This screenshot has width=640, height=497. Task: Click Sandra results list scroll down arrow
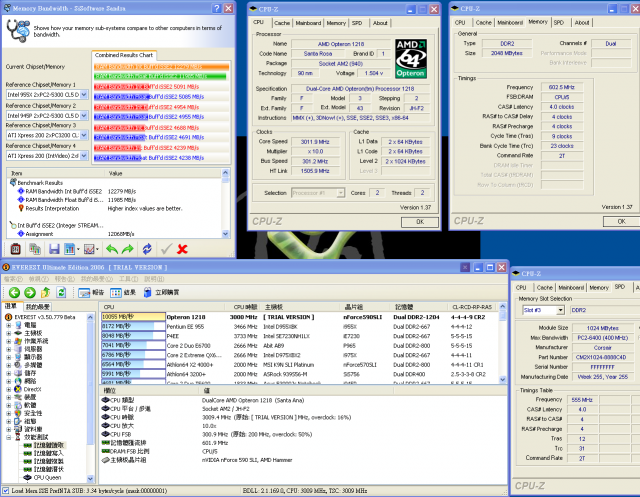(225, 234)
